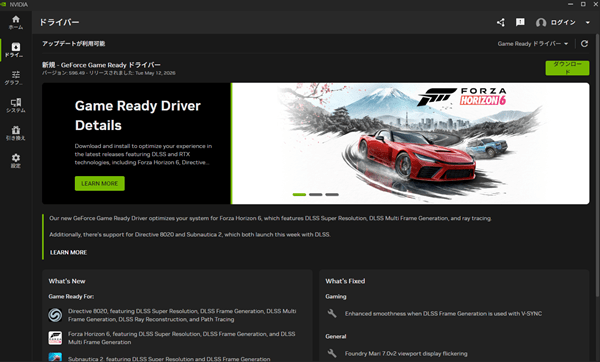This screenshot has width=600, height=362.
Task: Click the 'アップデートが利用可能' status text
Action: pos(73,44)
